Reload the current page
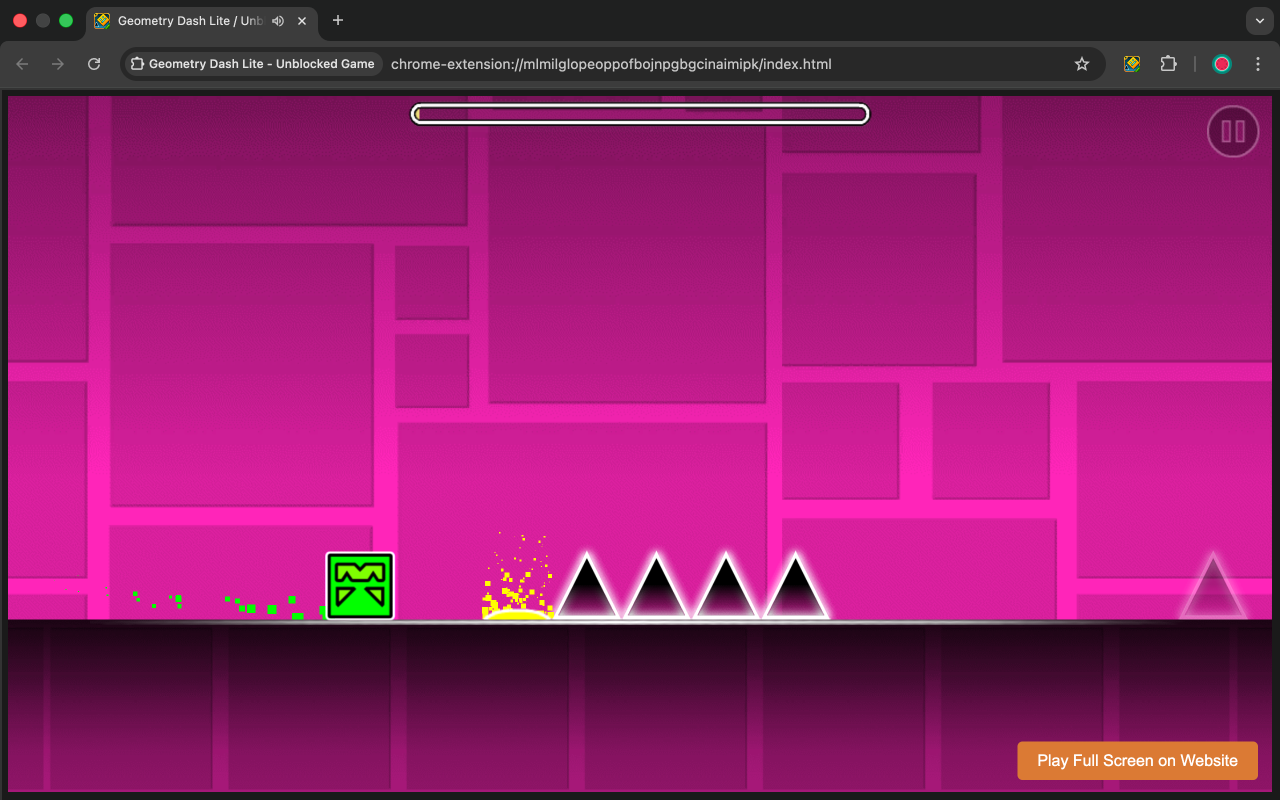 point(94,64)
